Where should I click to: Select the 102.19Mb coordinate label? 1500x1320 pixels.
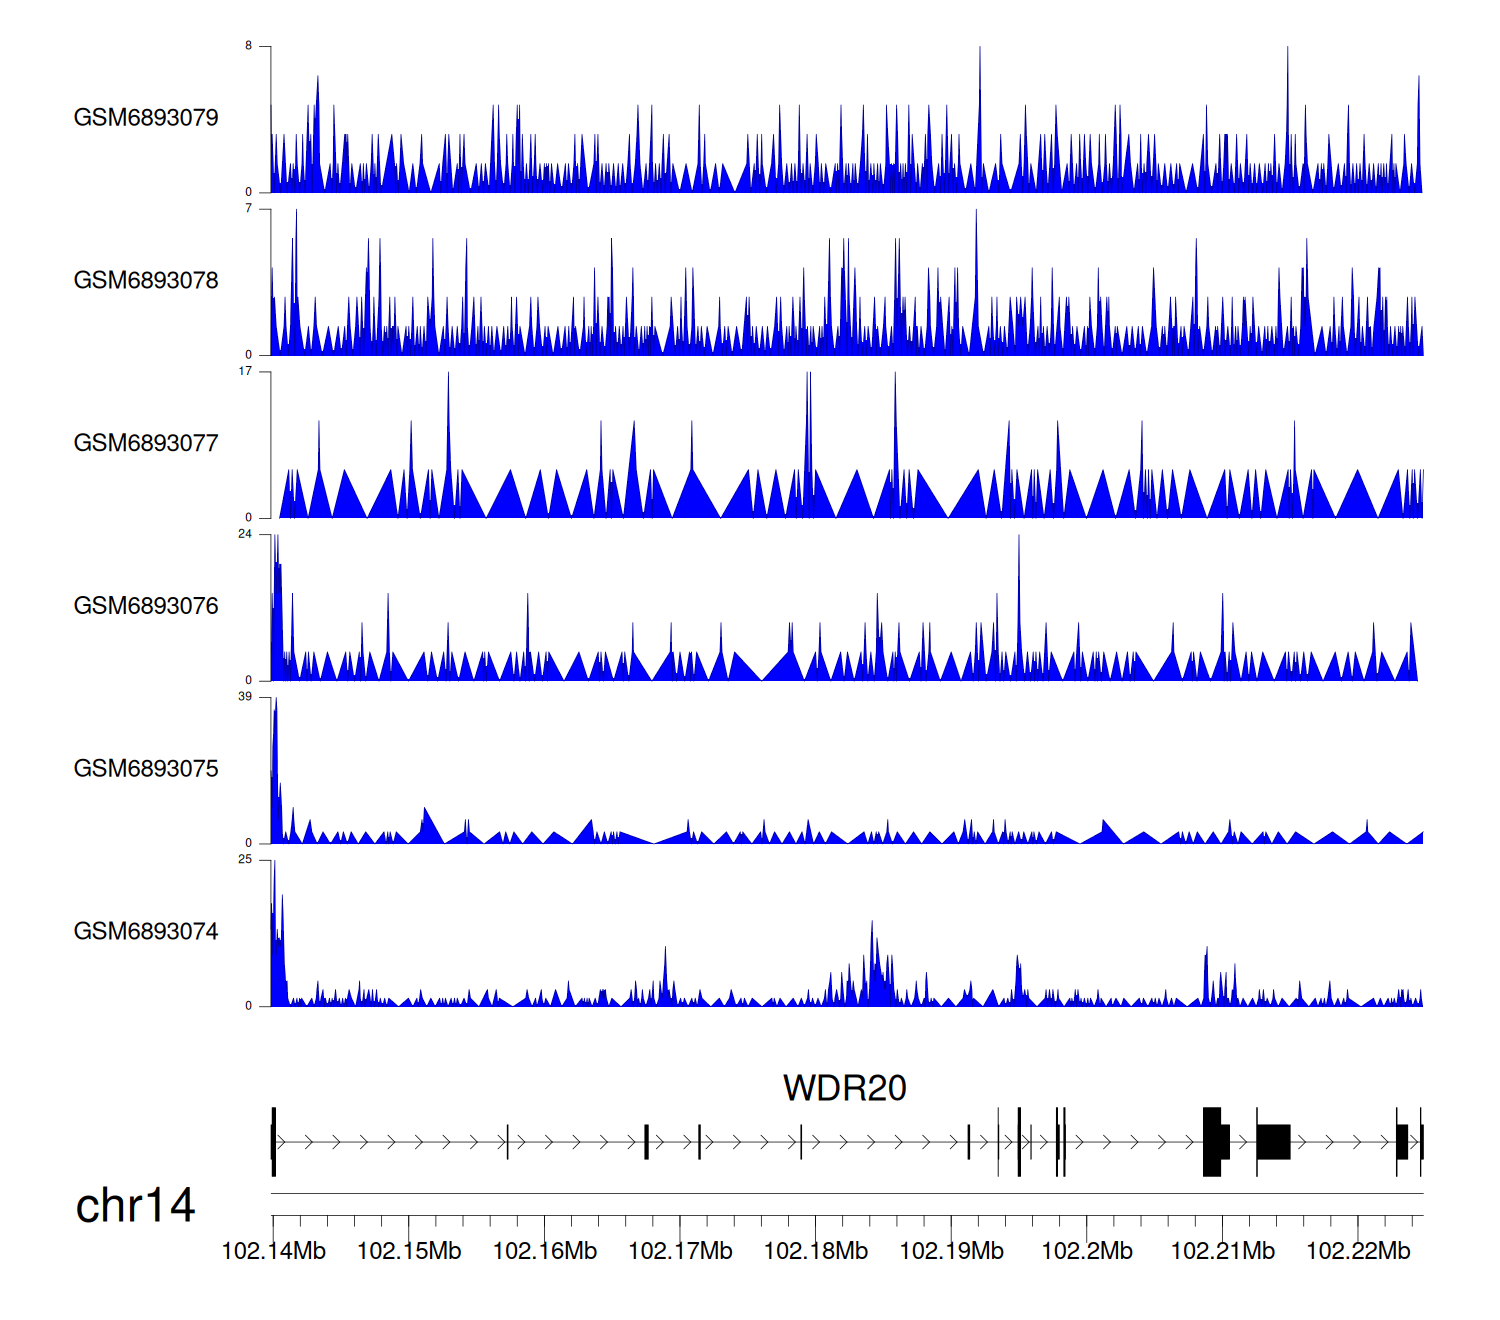(951, 1251)
